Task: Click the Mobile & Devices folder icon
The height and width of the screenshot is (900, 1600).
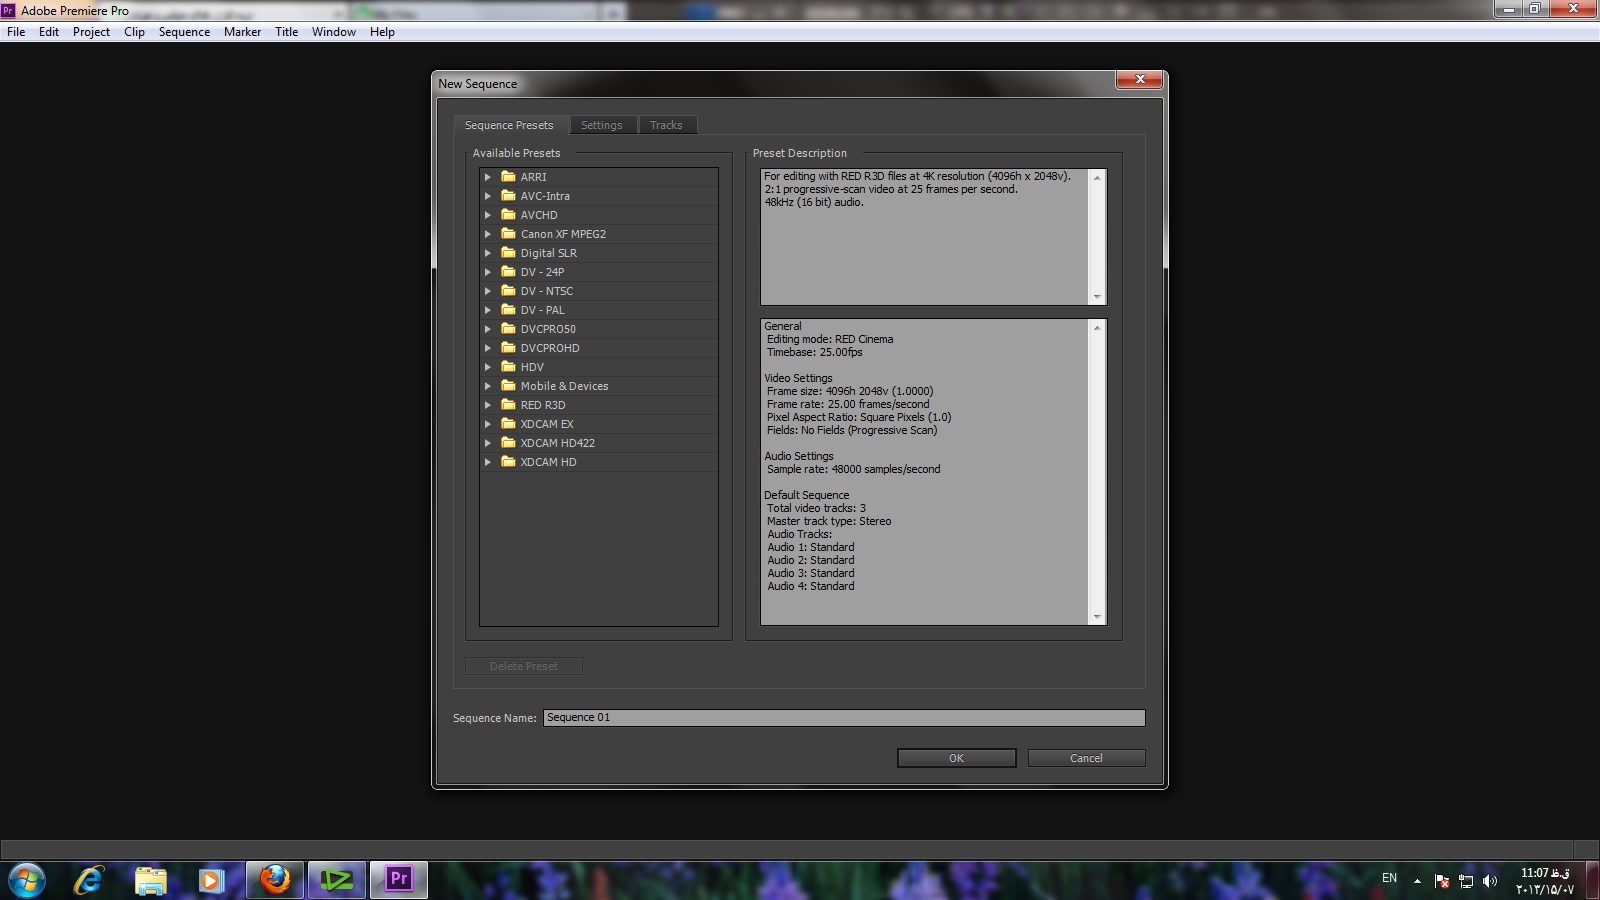Action: point(508,385)
